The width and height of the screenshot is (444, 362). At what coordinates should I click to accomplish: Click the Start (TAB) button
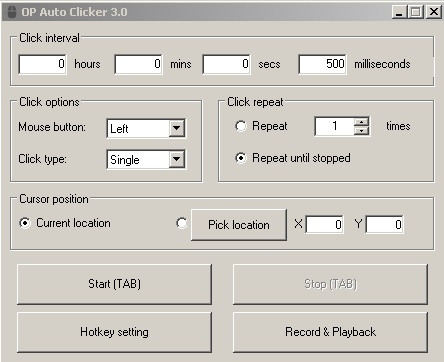(114, 284)
